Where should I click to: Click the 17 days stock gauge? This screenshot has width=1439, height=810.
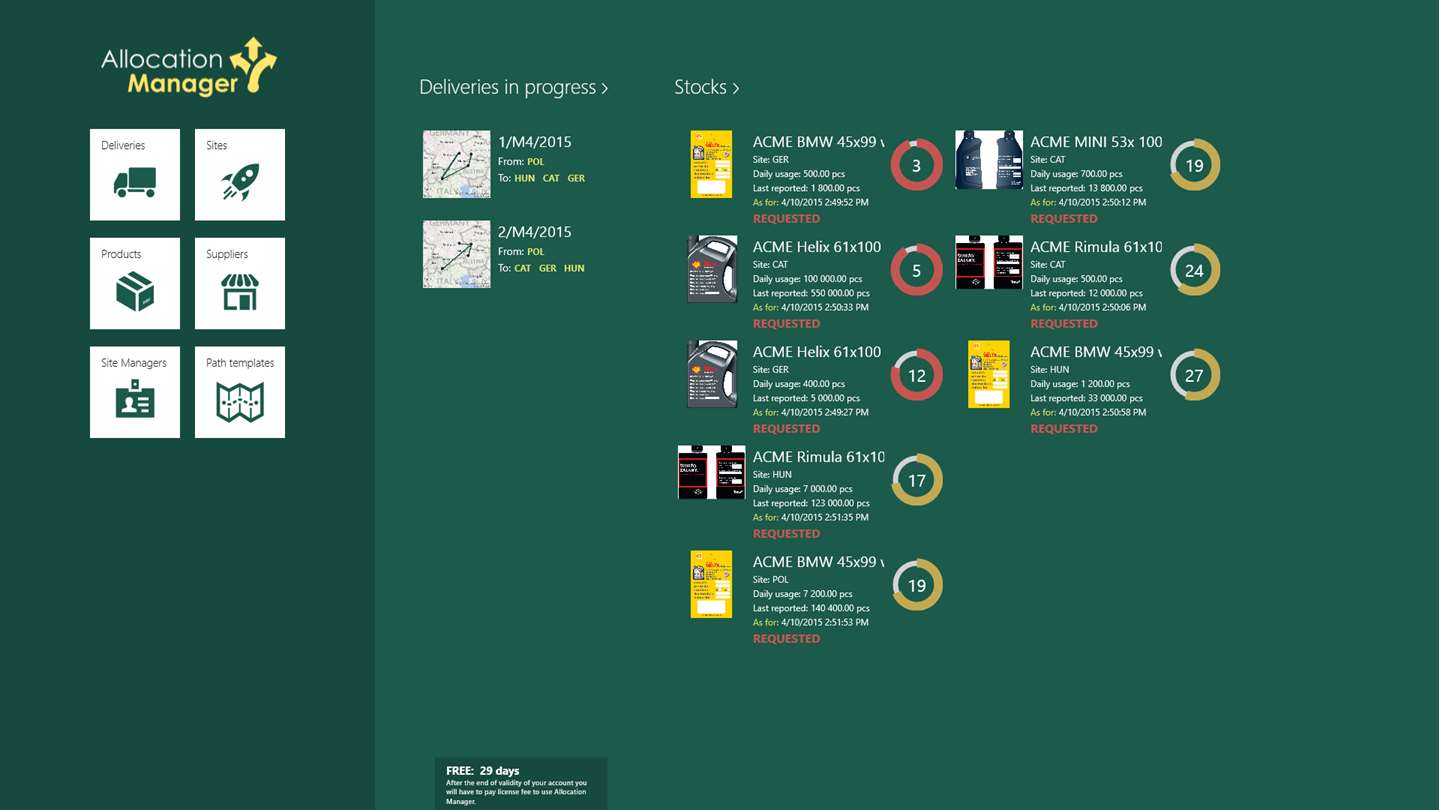click(917, 480)
